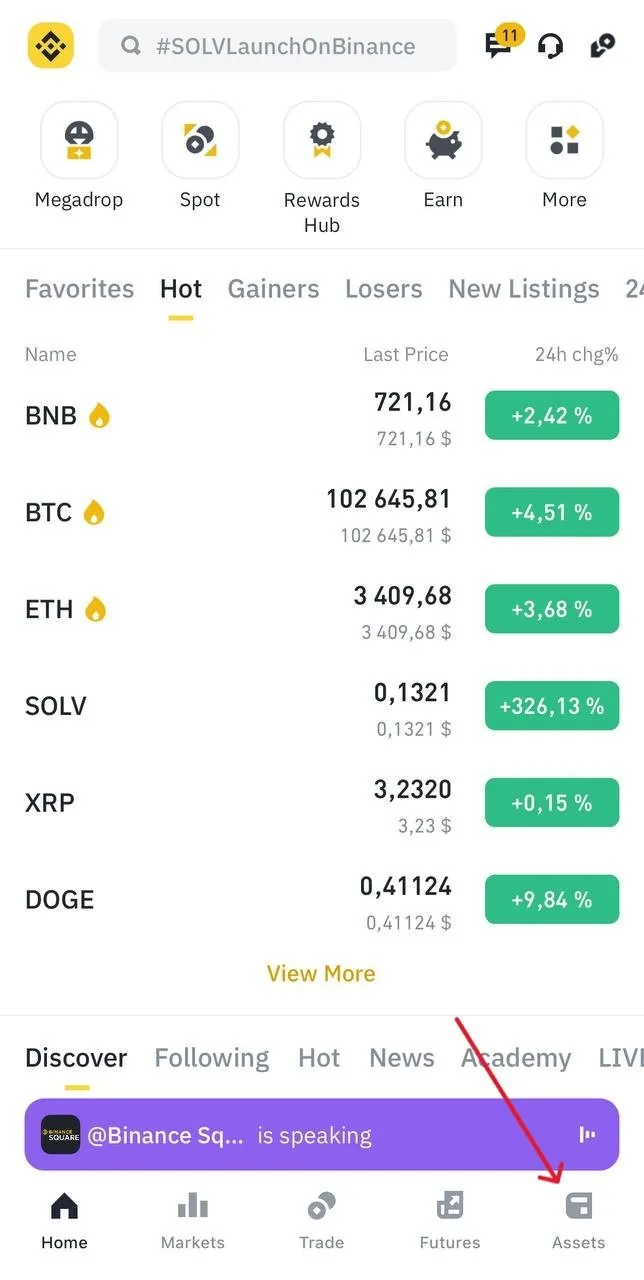
Task: Switch to the News tab
Action: (401, 1058)
